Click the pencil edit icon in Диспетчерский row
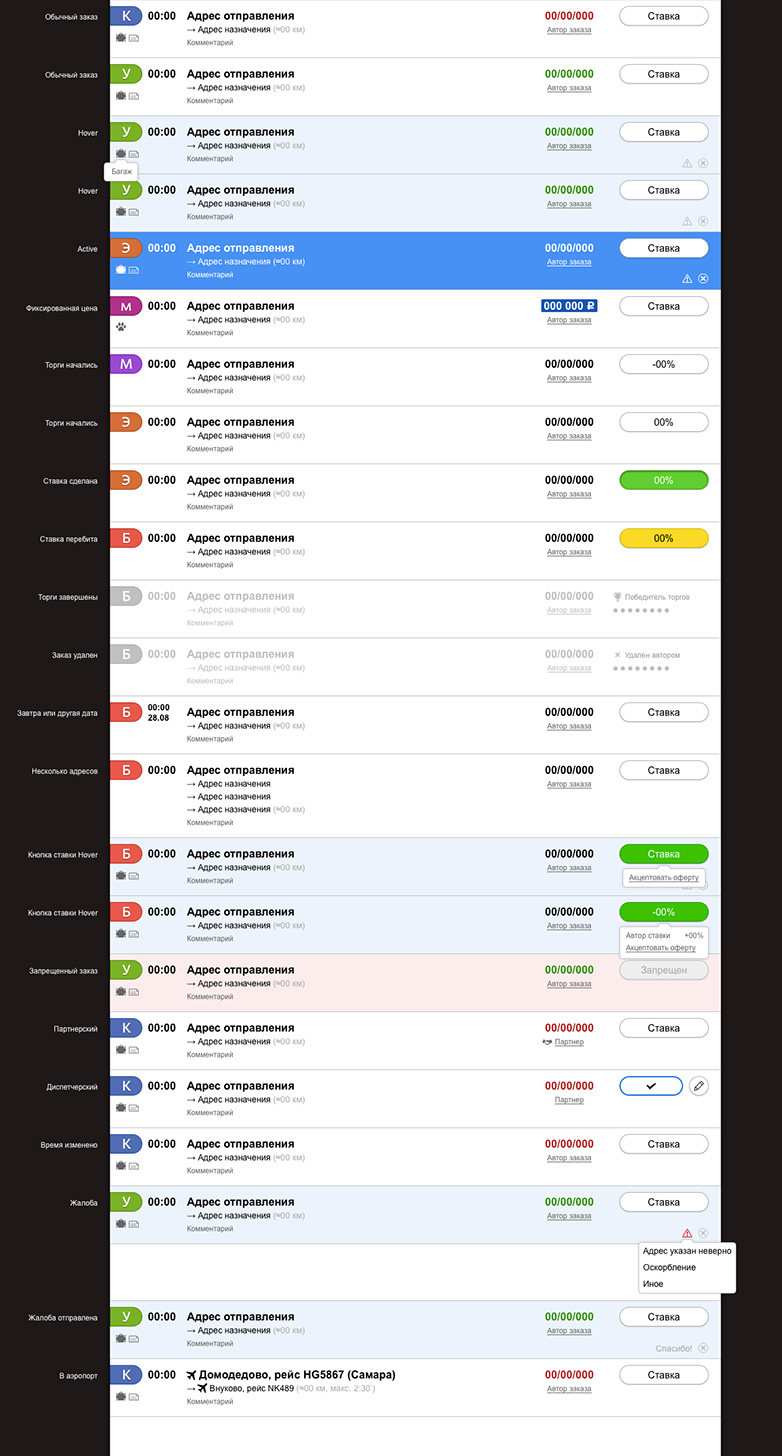The width and height of the screenshot is (782, 1456). pos(699,1086)
